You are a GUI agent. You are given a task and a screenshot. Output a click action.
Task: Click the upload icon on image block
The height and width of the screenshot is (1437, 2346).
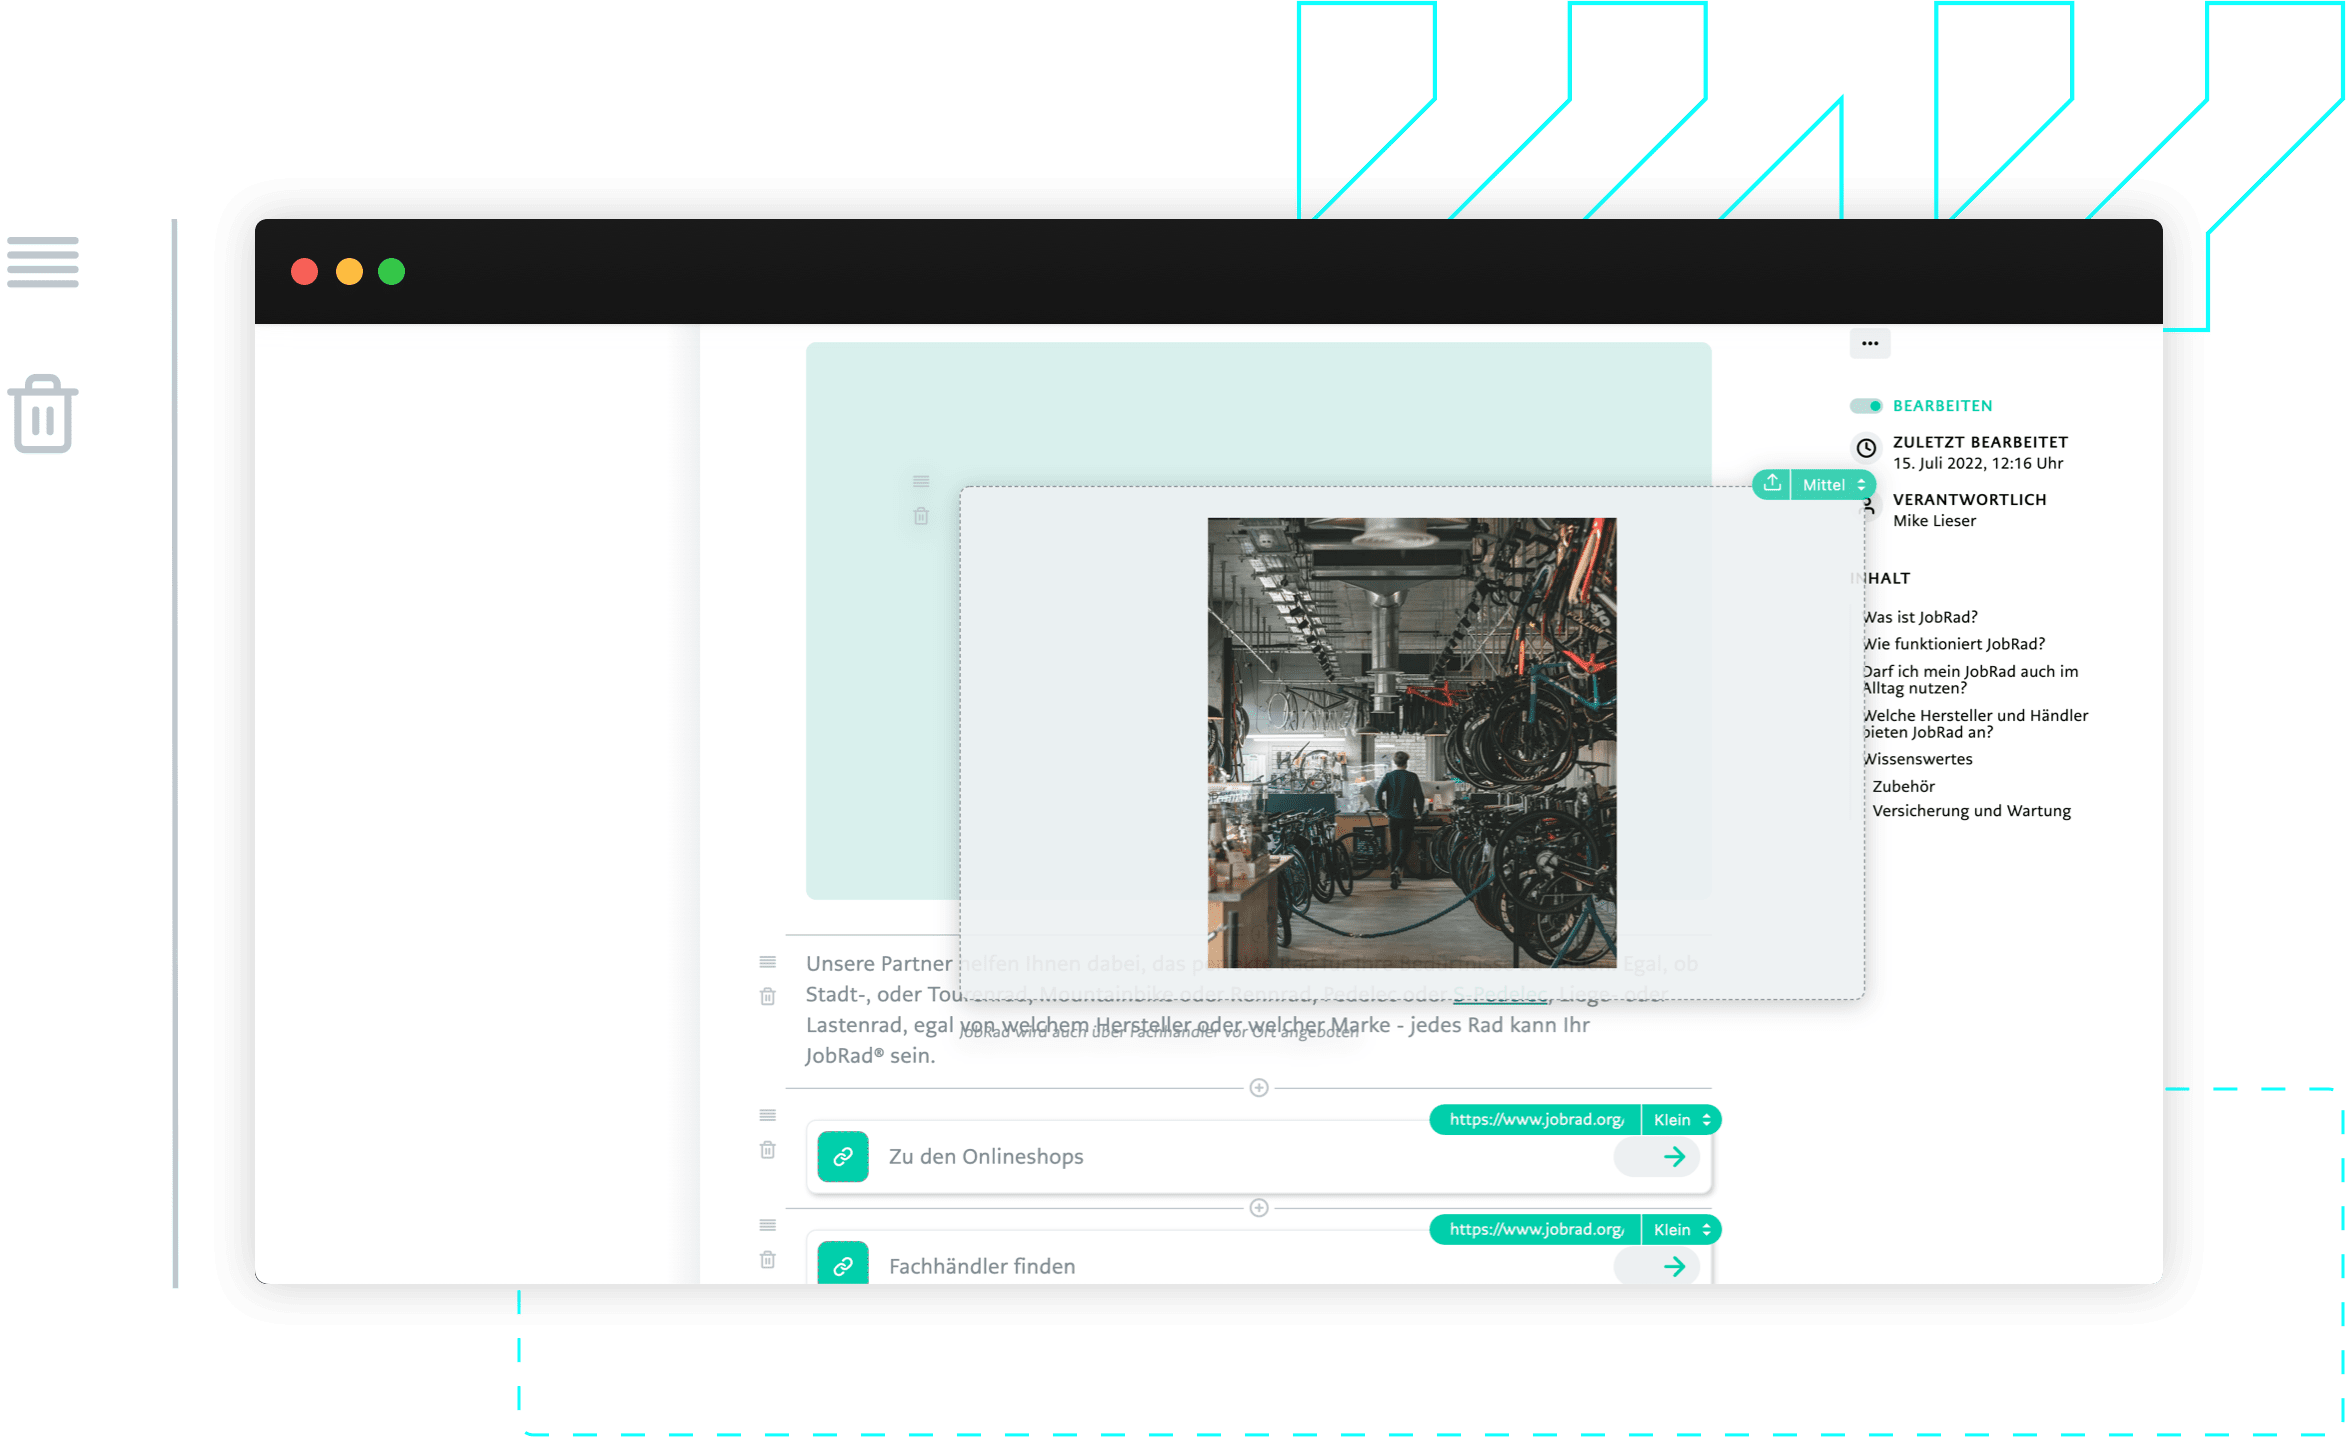[x=1771, y=484]
